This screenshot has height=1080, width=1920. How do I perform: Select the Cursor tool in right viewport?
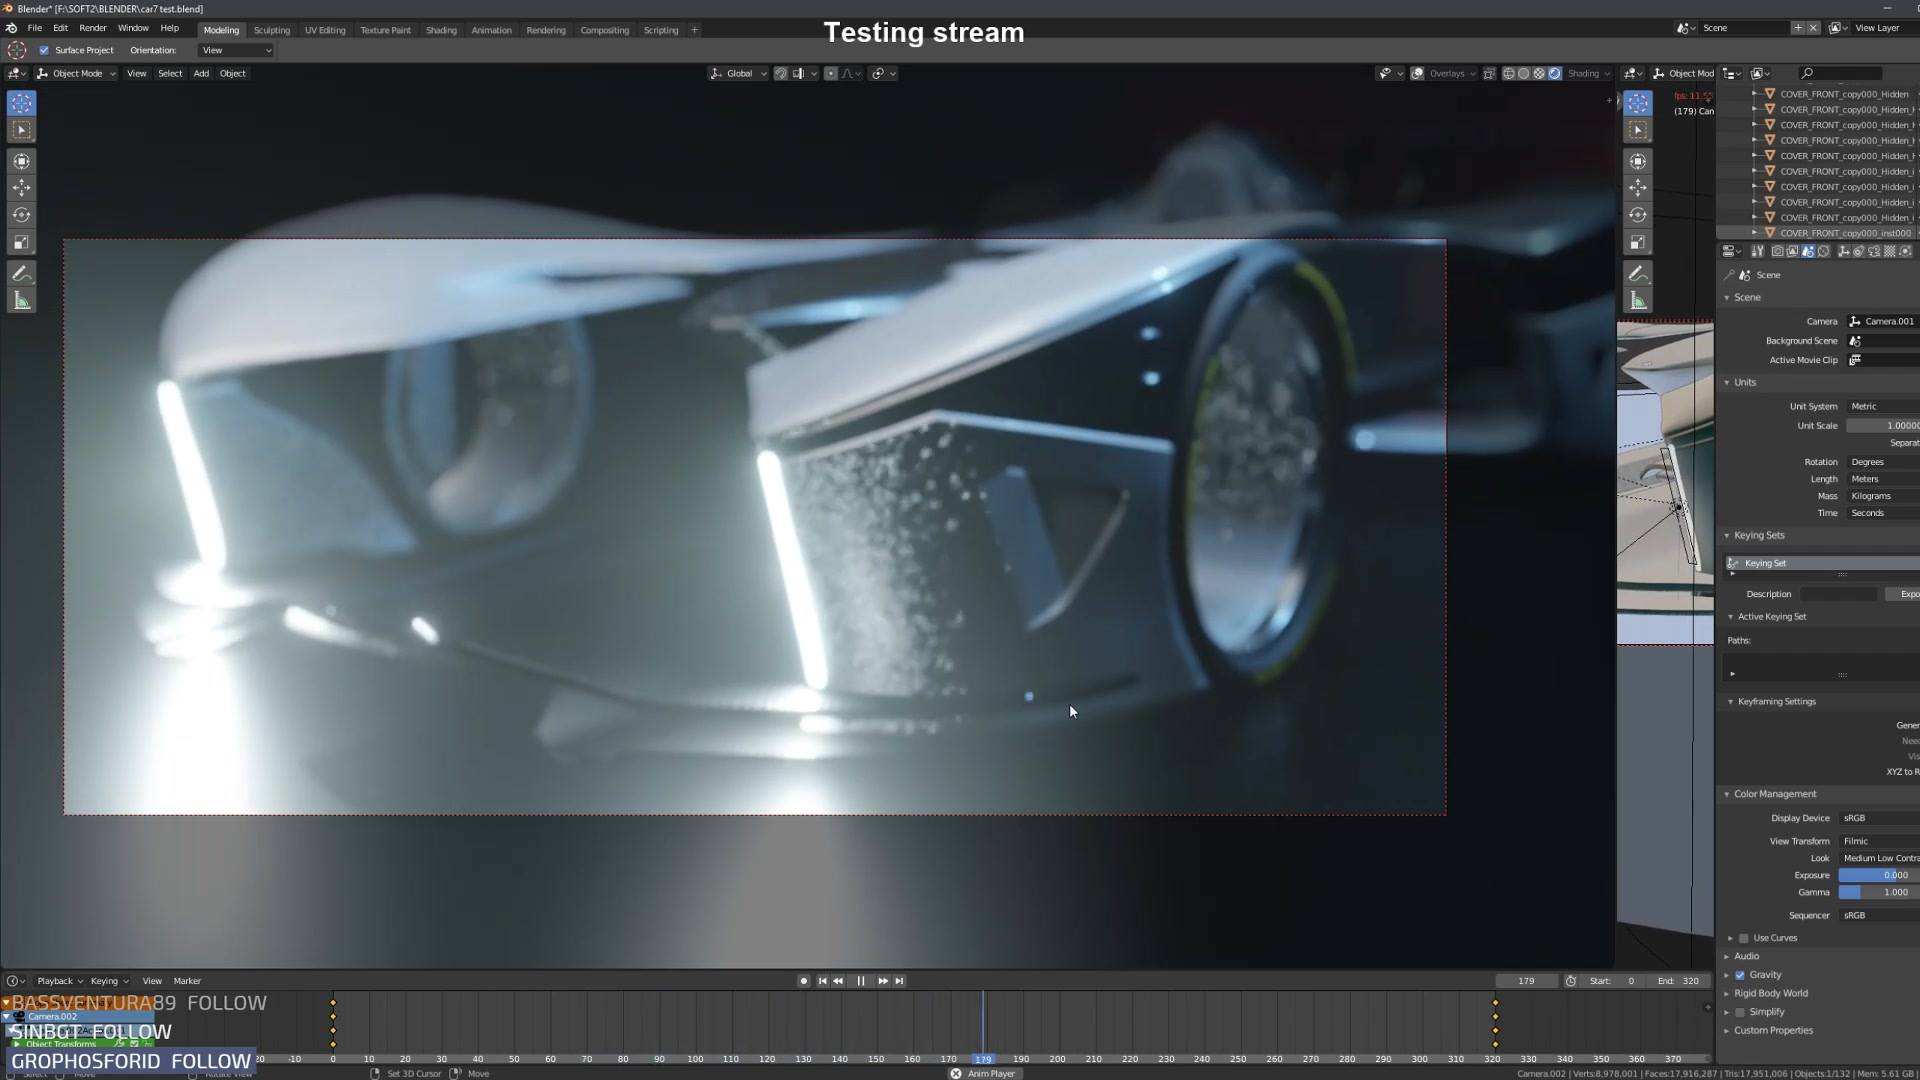[1637, 103]
